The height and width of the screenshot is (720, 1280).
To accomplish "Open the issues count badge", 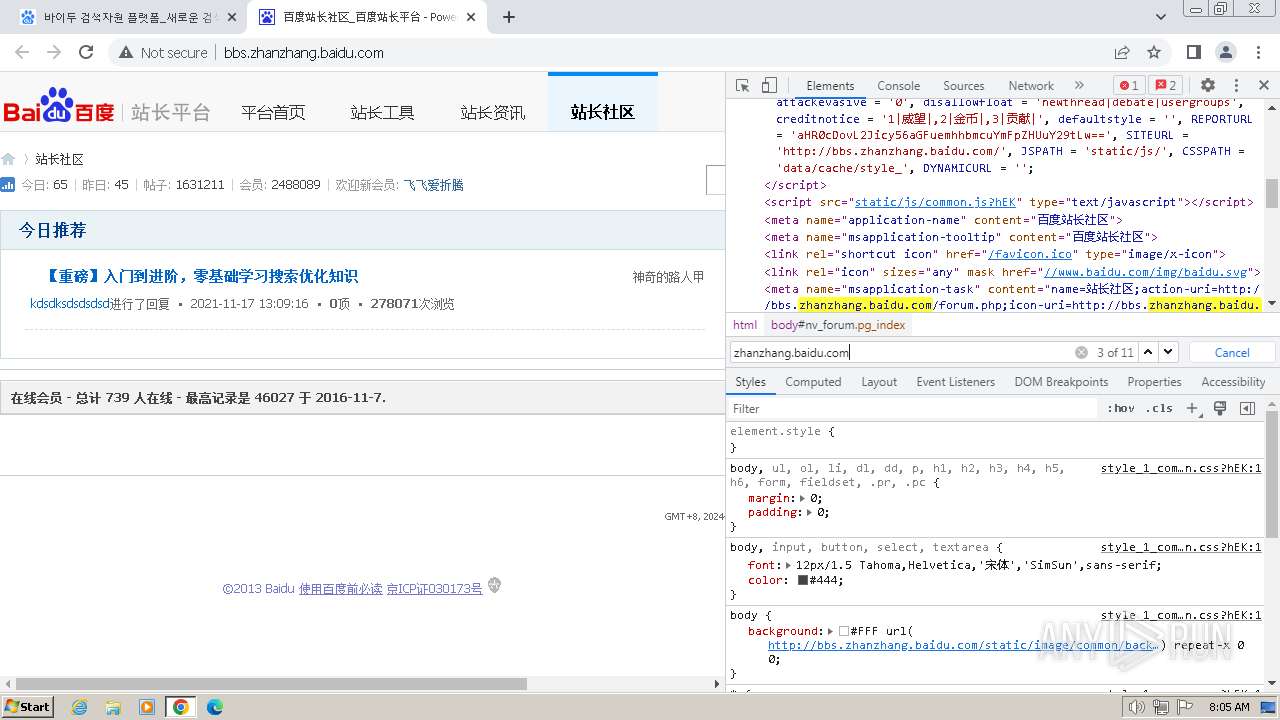I will click(x=1164, y=86).
